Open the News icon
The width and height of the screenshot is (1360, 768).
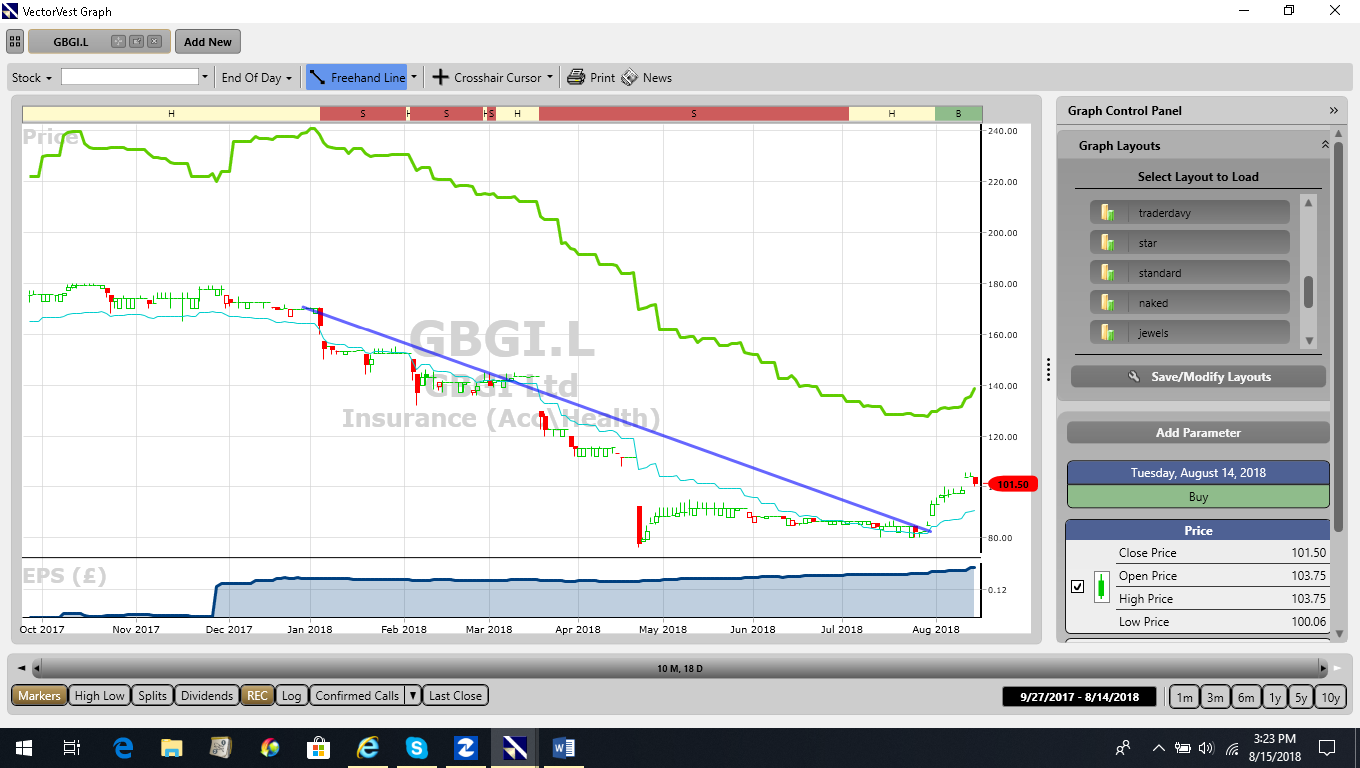point(629,77)
